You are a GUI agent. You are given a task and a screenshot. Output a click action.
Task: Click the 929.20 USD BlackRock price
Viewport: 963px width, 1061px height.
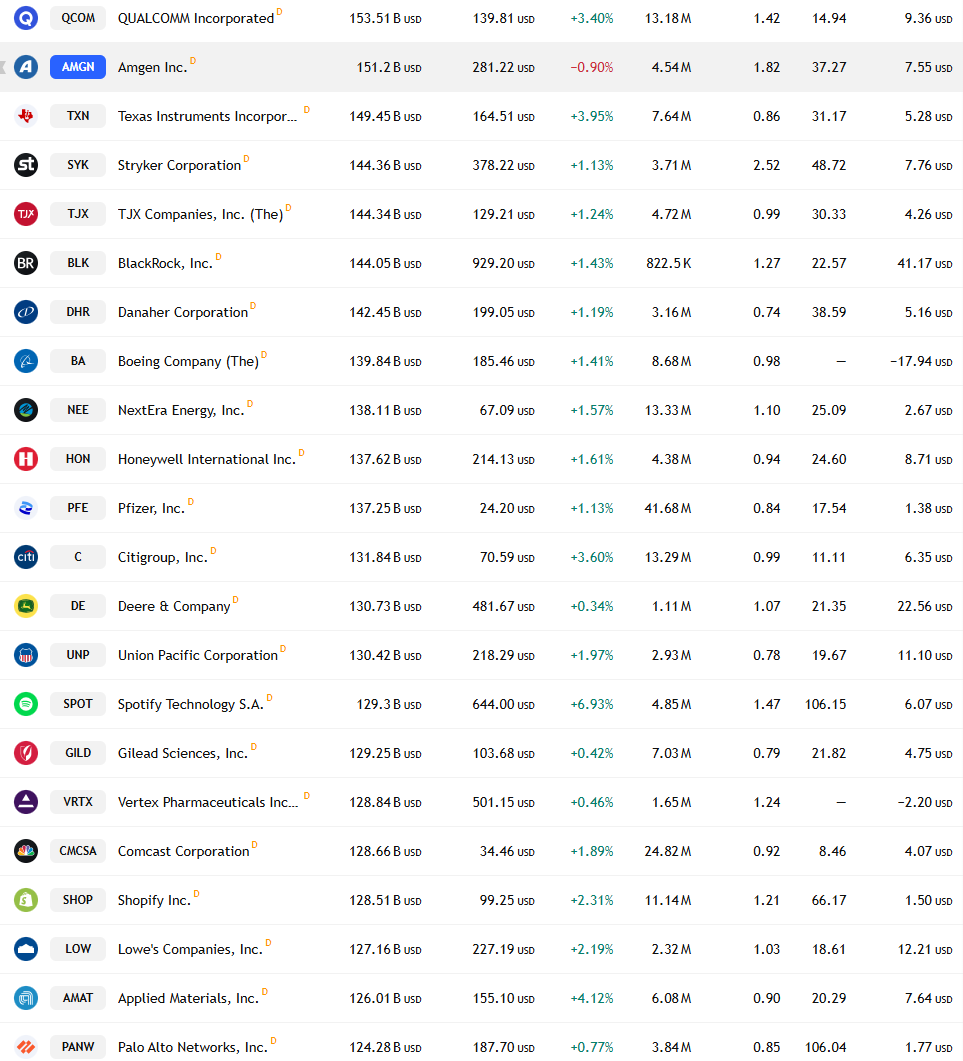coord(503,264)
